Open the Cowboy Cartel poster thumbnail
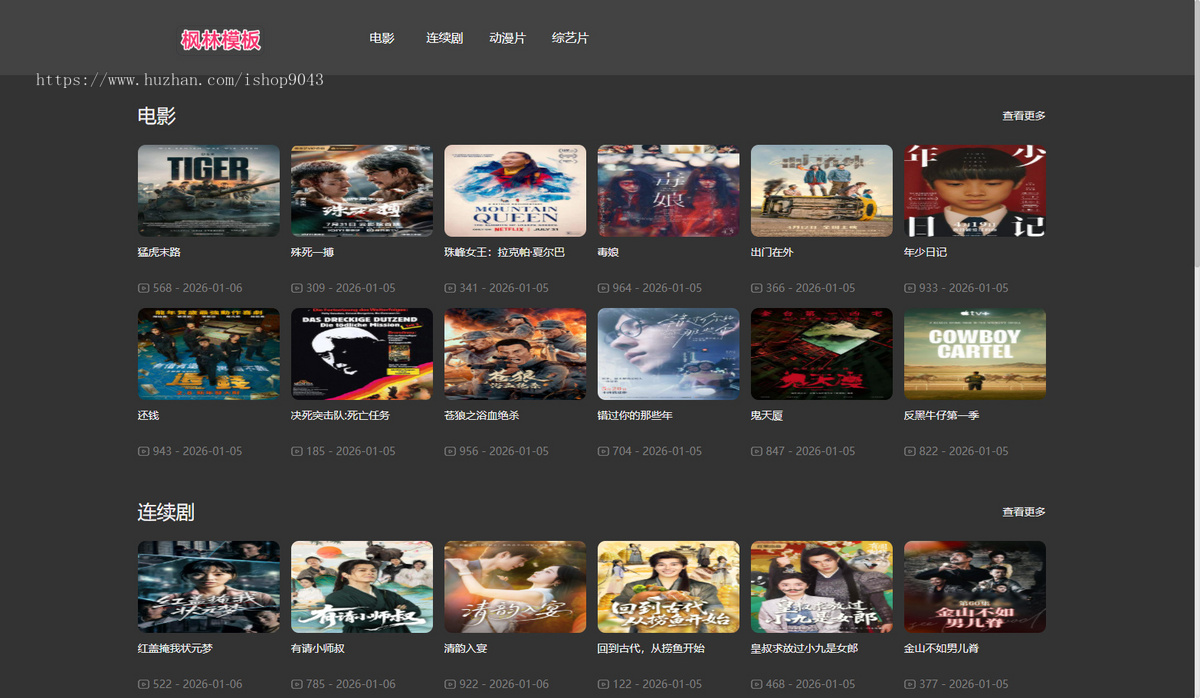1200x698 pixels. [975, 354]
